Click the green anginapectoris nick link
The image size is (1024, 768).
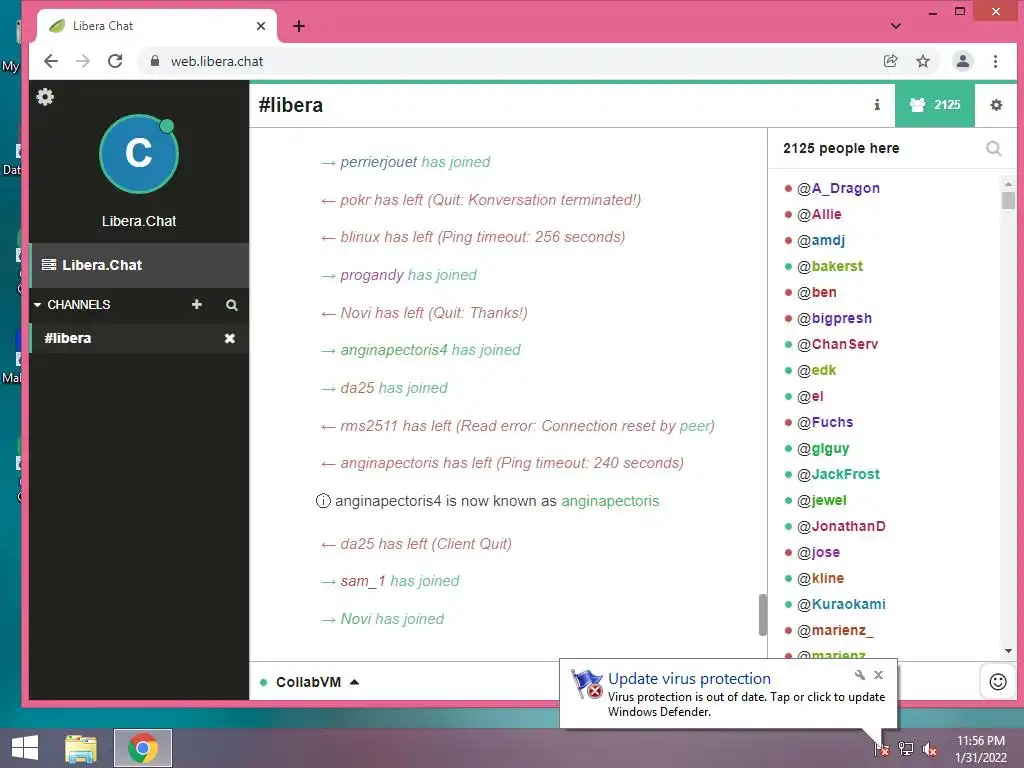click(x=610, y=501)
